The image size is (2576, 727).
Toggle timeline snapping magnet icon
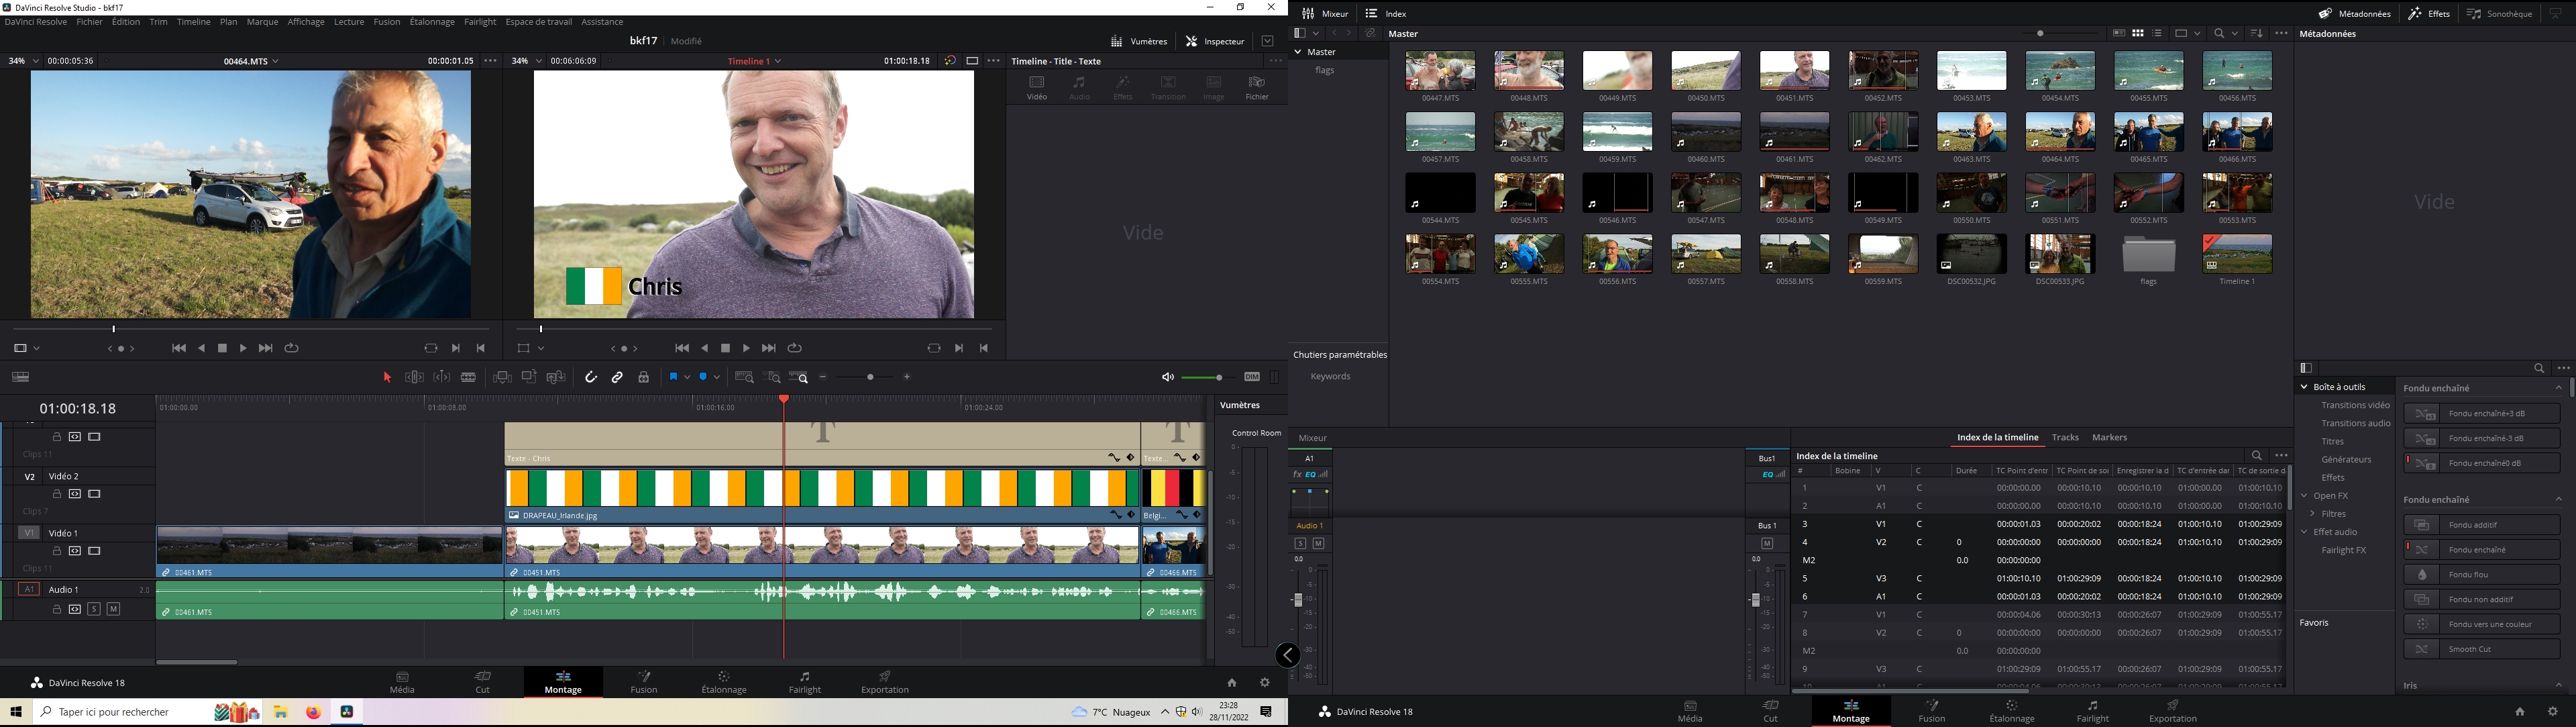591,377
